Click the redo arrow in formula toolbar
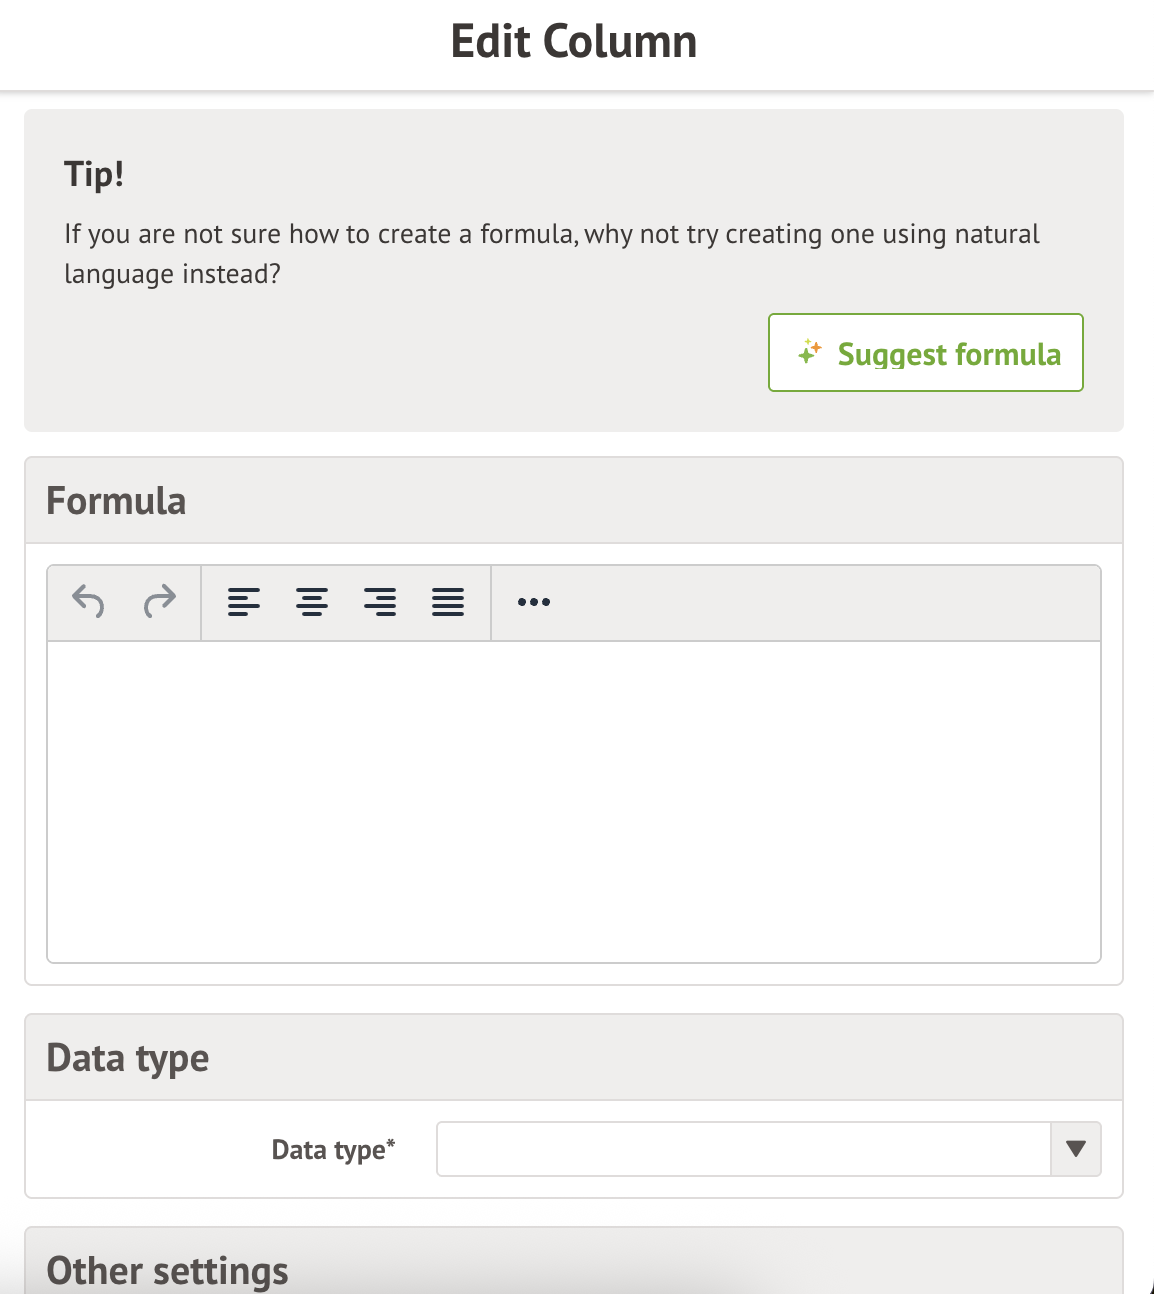1154x1294 pixels. 160,602
